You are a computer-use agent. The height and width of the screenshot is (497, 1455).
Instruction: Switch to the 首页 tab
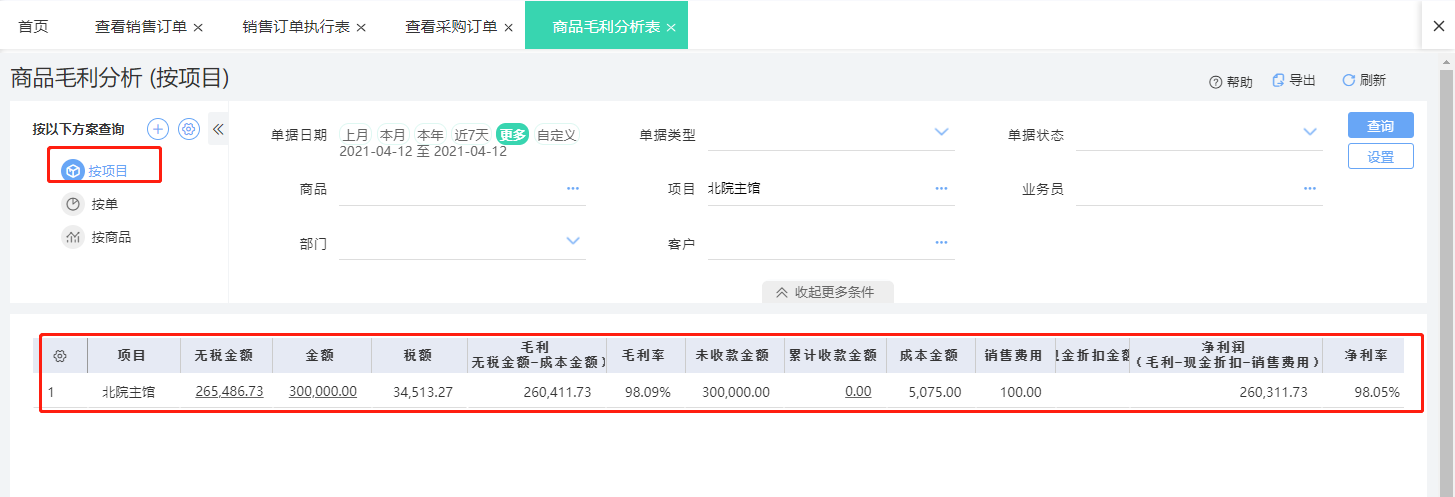[33, 27]
